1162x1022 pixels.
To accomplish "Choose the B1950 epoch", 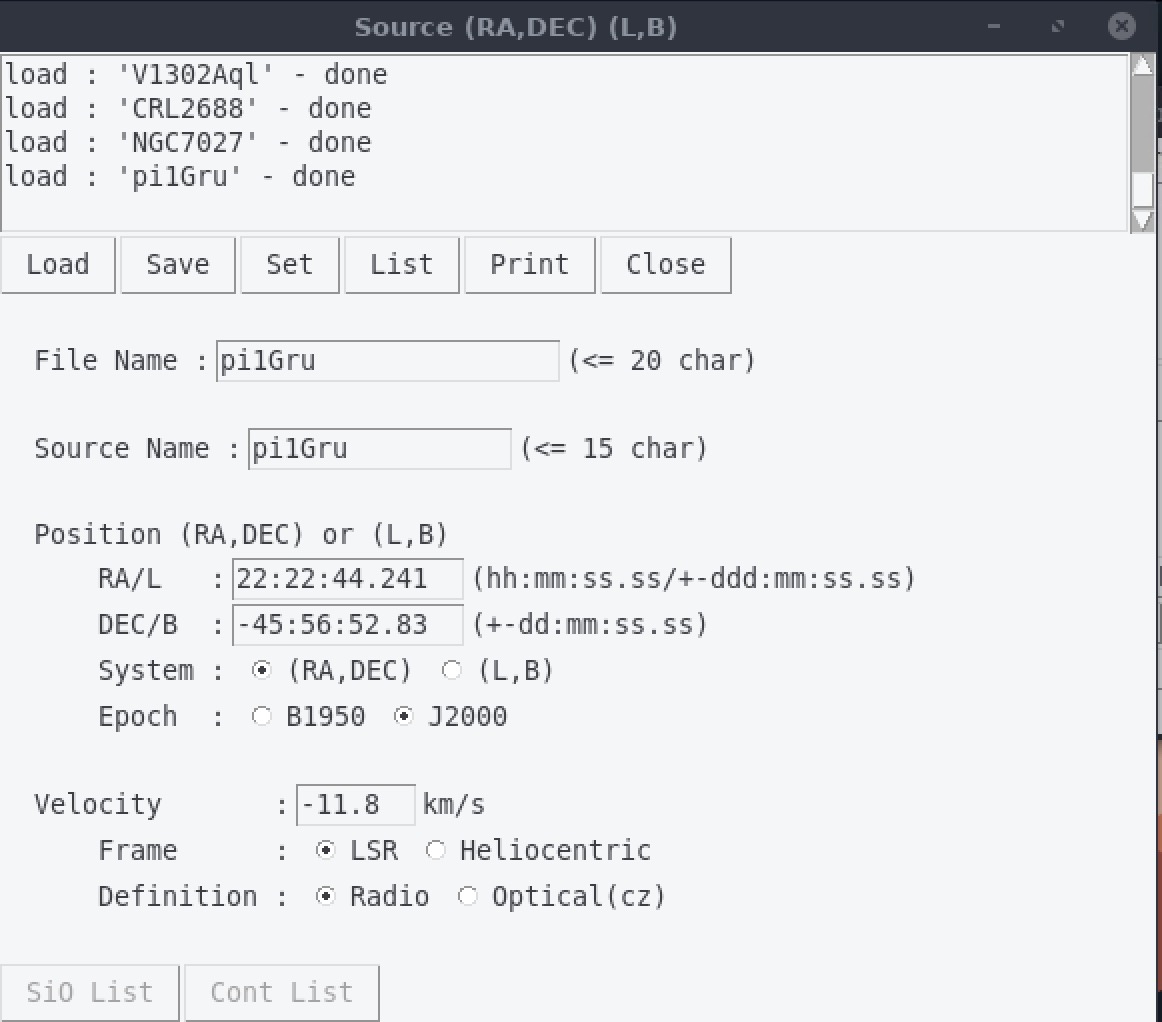I will [262, 717].
